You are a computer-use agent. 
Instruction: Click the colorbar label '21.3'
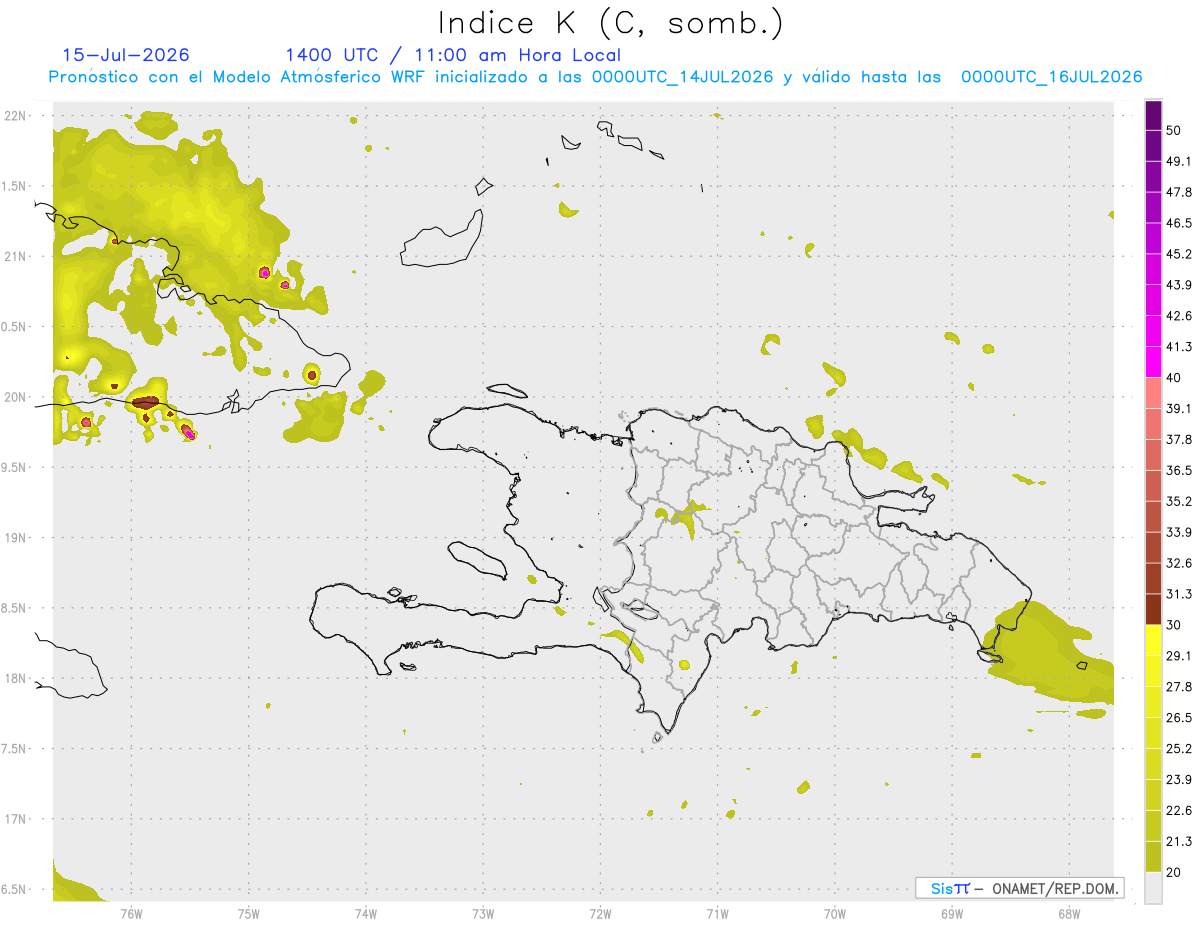[x=1179, y=842]
